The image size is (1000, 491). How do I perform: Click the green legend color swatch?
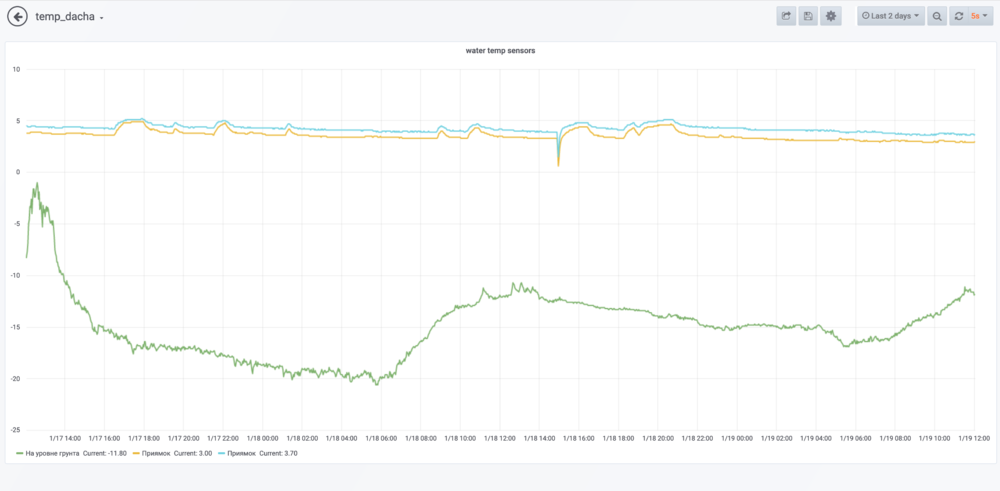[19, 453]
